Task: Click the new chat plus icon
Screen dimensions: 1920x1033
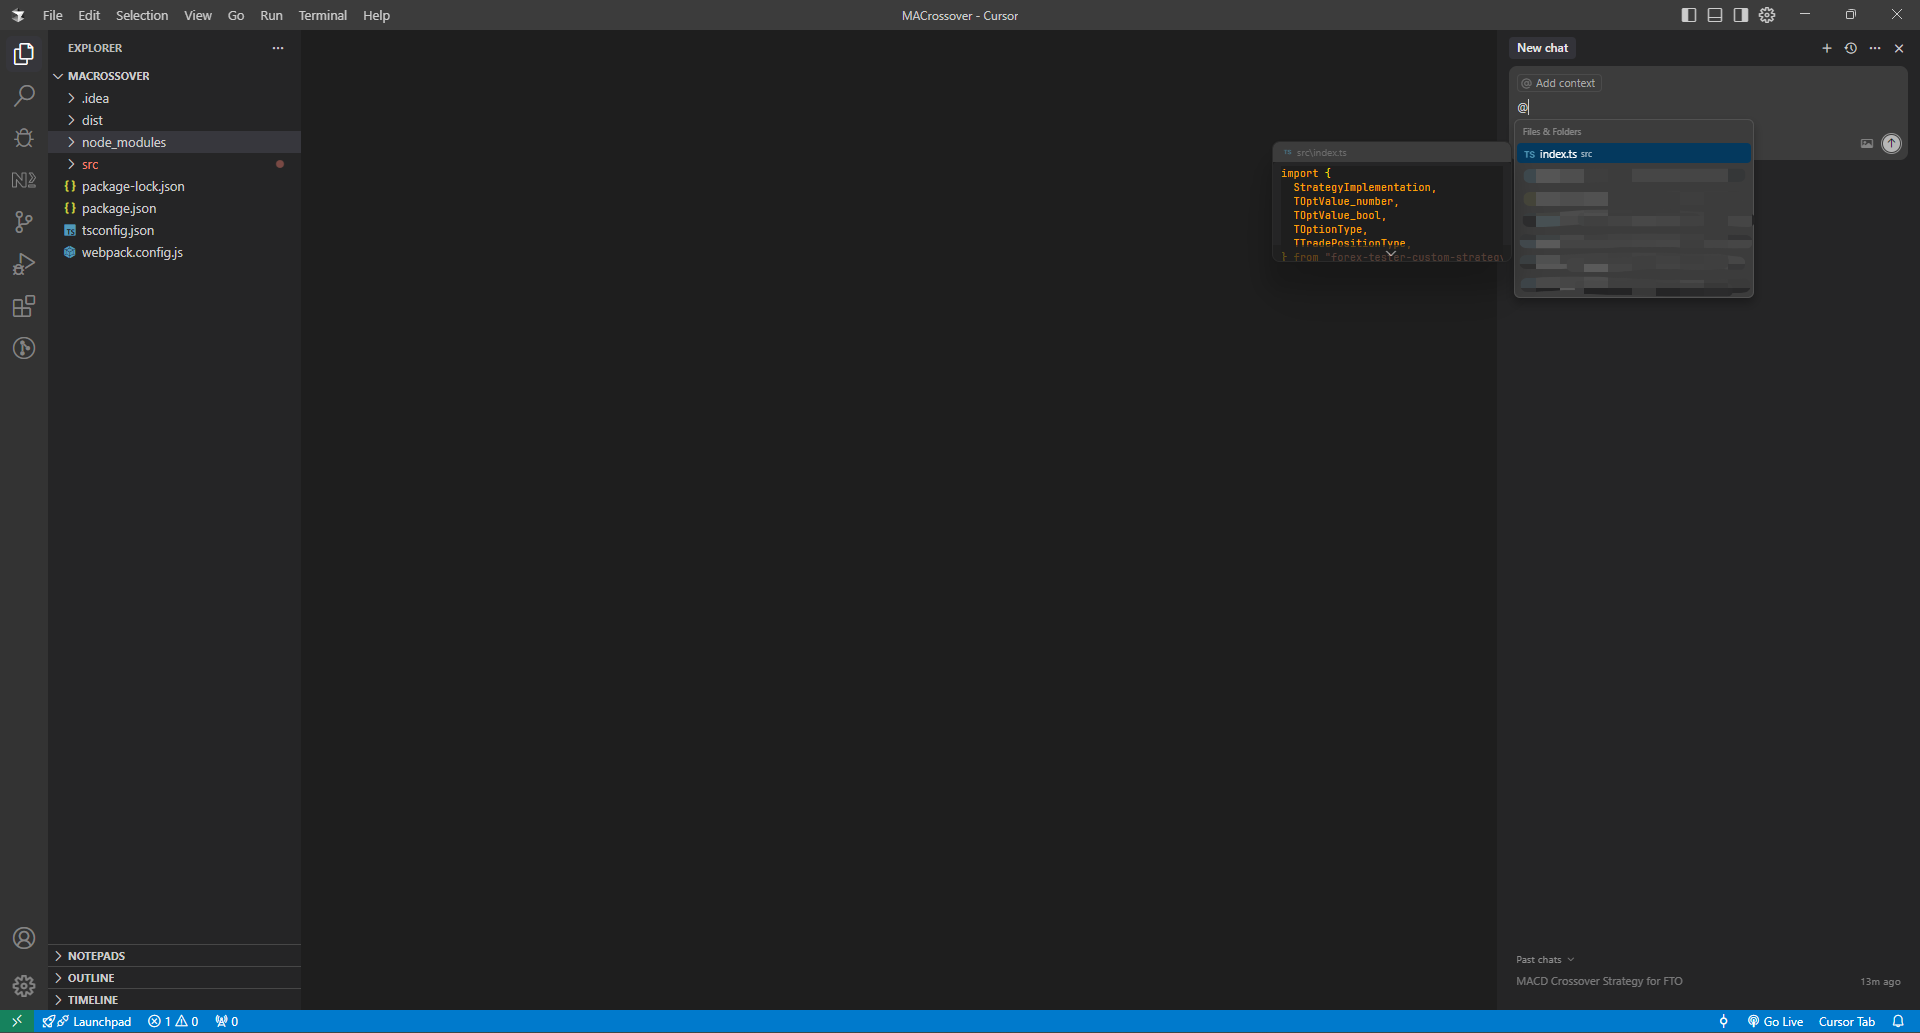Action: point(1826,48)
